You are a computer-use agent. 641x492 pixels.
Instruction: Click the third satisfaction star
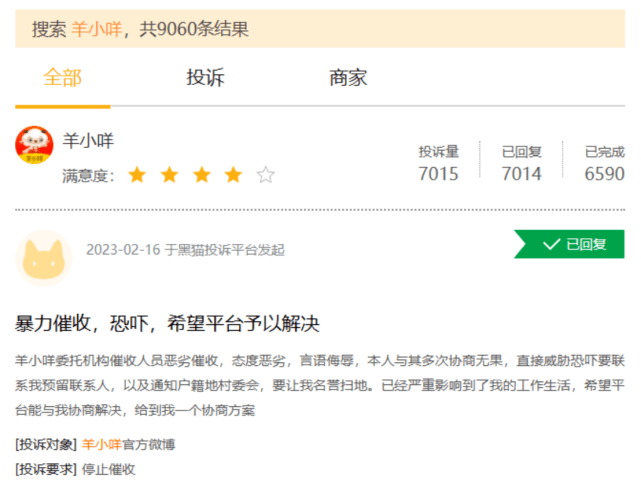coord(201,176)
